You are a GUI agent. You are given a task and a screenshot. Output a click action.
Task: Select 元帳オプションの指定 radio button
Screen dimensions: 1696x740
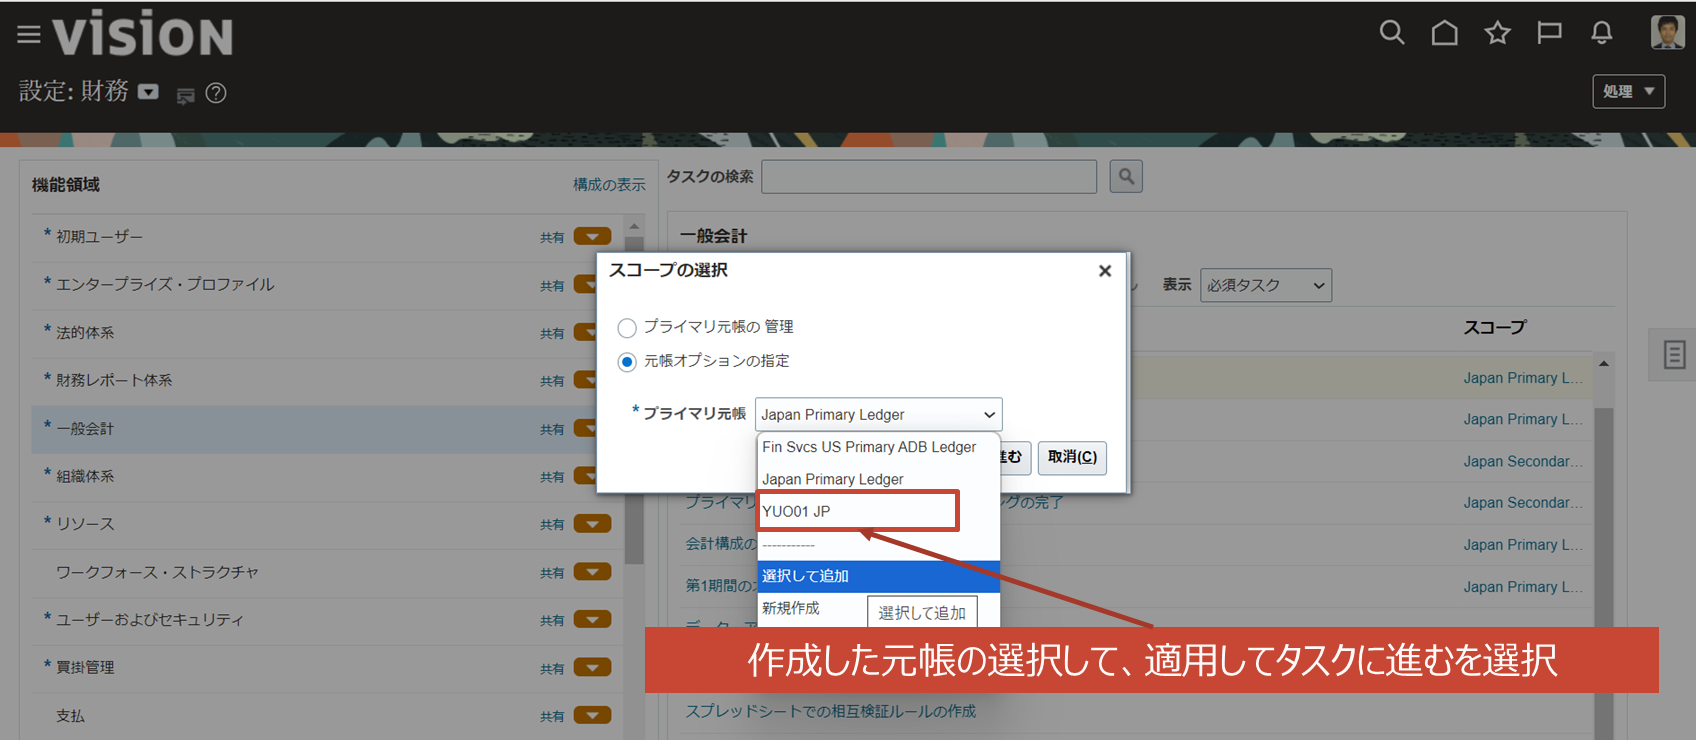tap(627, 362)
